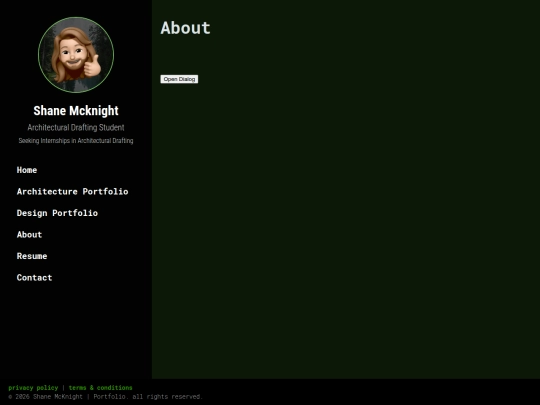This screenshot has height=405, width=540.
Task: Open the Design Portfolio page
Action: coord(57,213)
